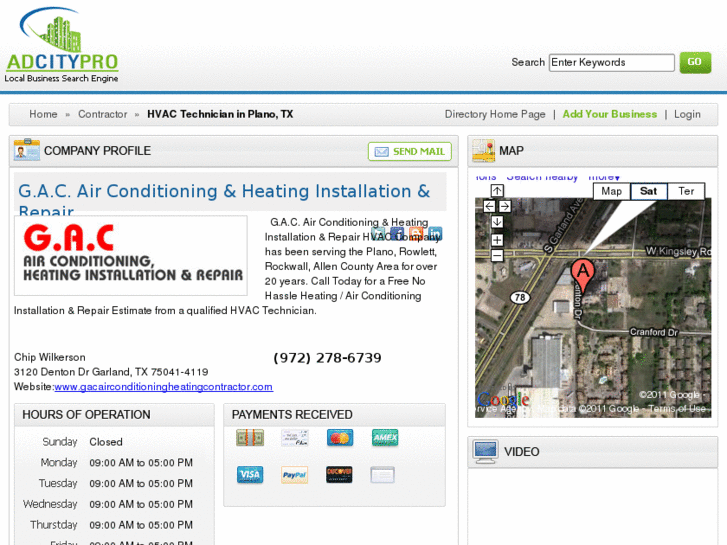
Task: Pan the map up with arrow
Action: (x=497, y=191)
